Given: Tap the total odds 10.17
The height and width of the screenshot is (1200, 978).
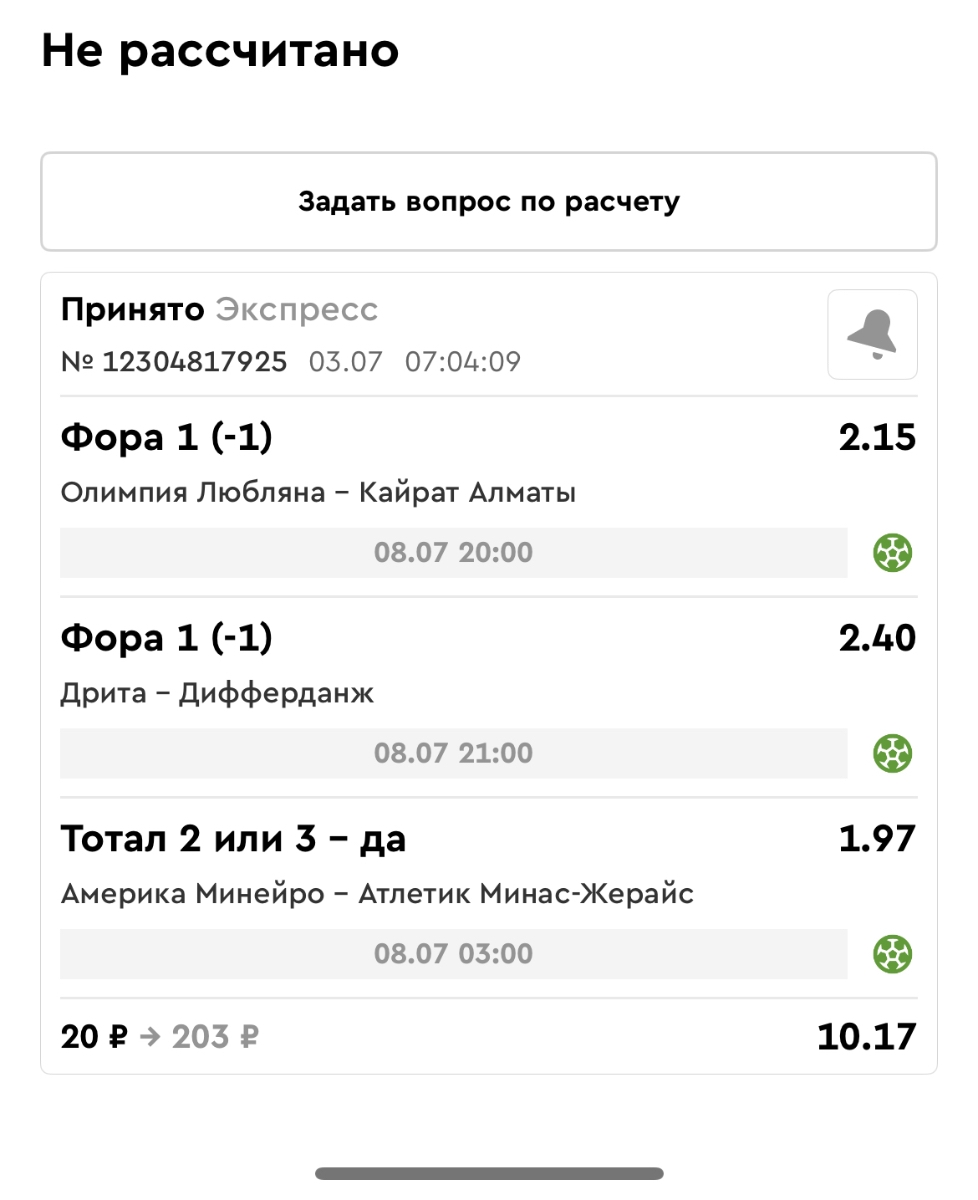Looking at the screenshot, I should click(x=866, y=1037).
